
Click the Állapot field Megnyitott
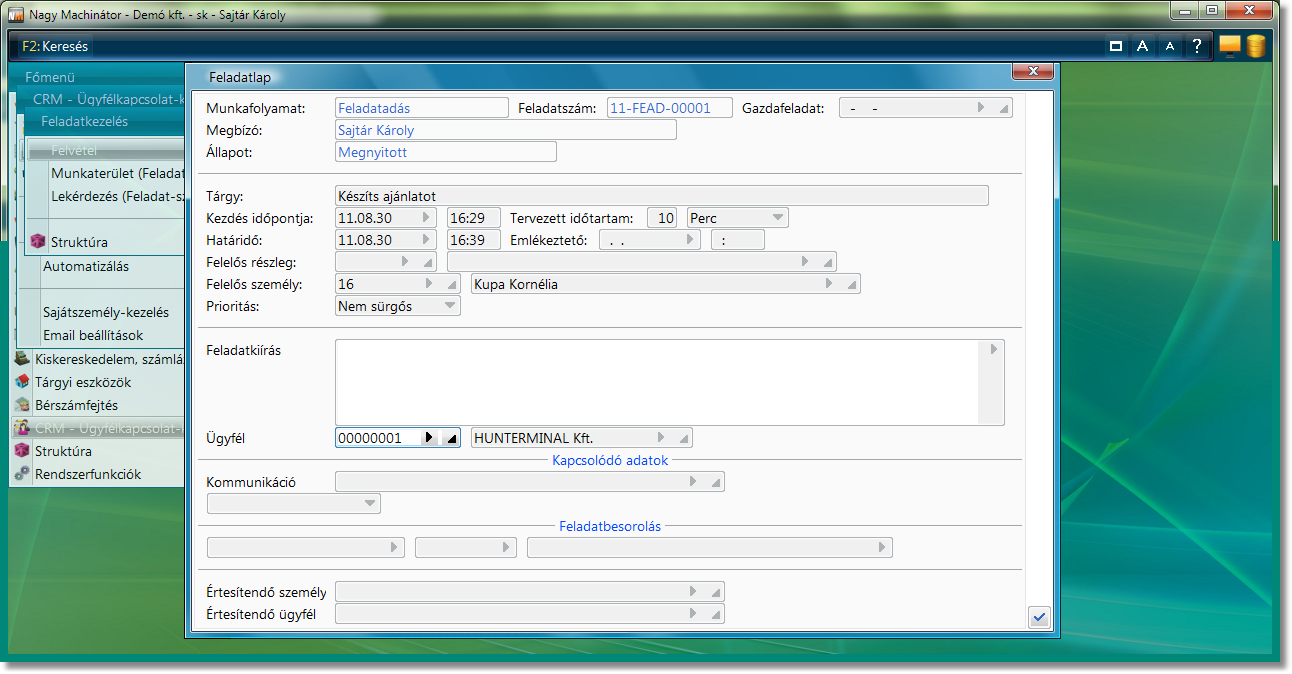(x=446, y=152)
